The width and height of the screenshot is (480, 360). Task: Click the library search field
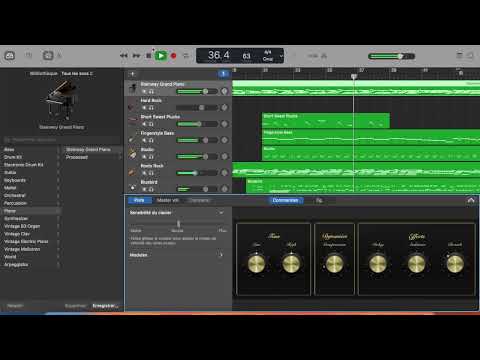pos(61,140)
